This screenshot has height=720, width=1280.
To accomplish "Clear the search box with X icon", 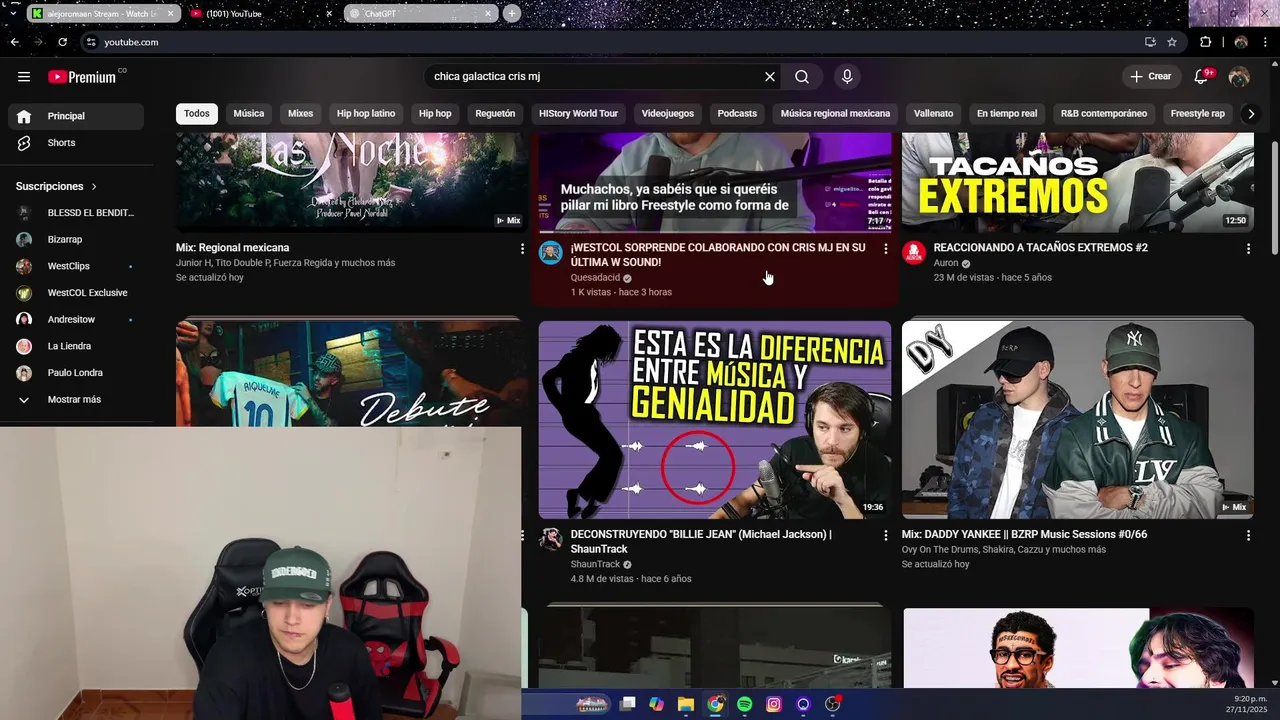I will (x=770, y=77).
